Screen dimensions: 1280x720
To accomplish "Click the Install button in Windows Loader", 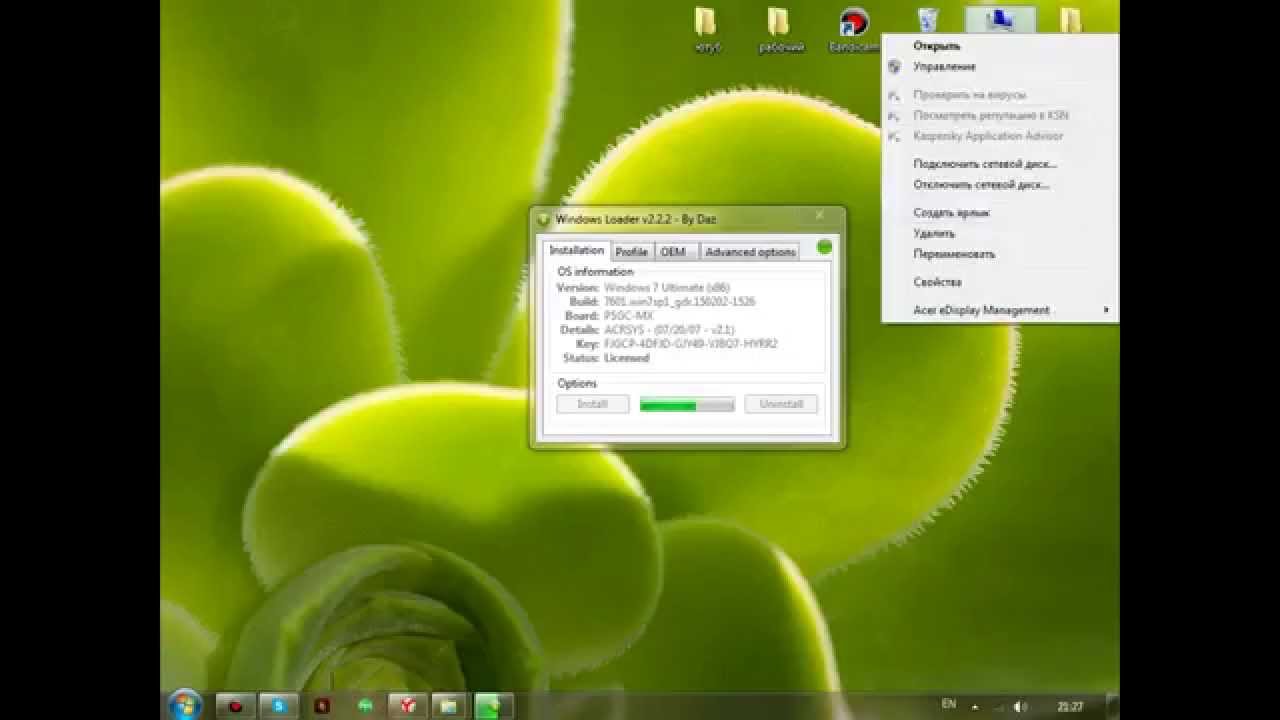I will (593, 404).
